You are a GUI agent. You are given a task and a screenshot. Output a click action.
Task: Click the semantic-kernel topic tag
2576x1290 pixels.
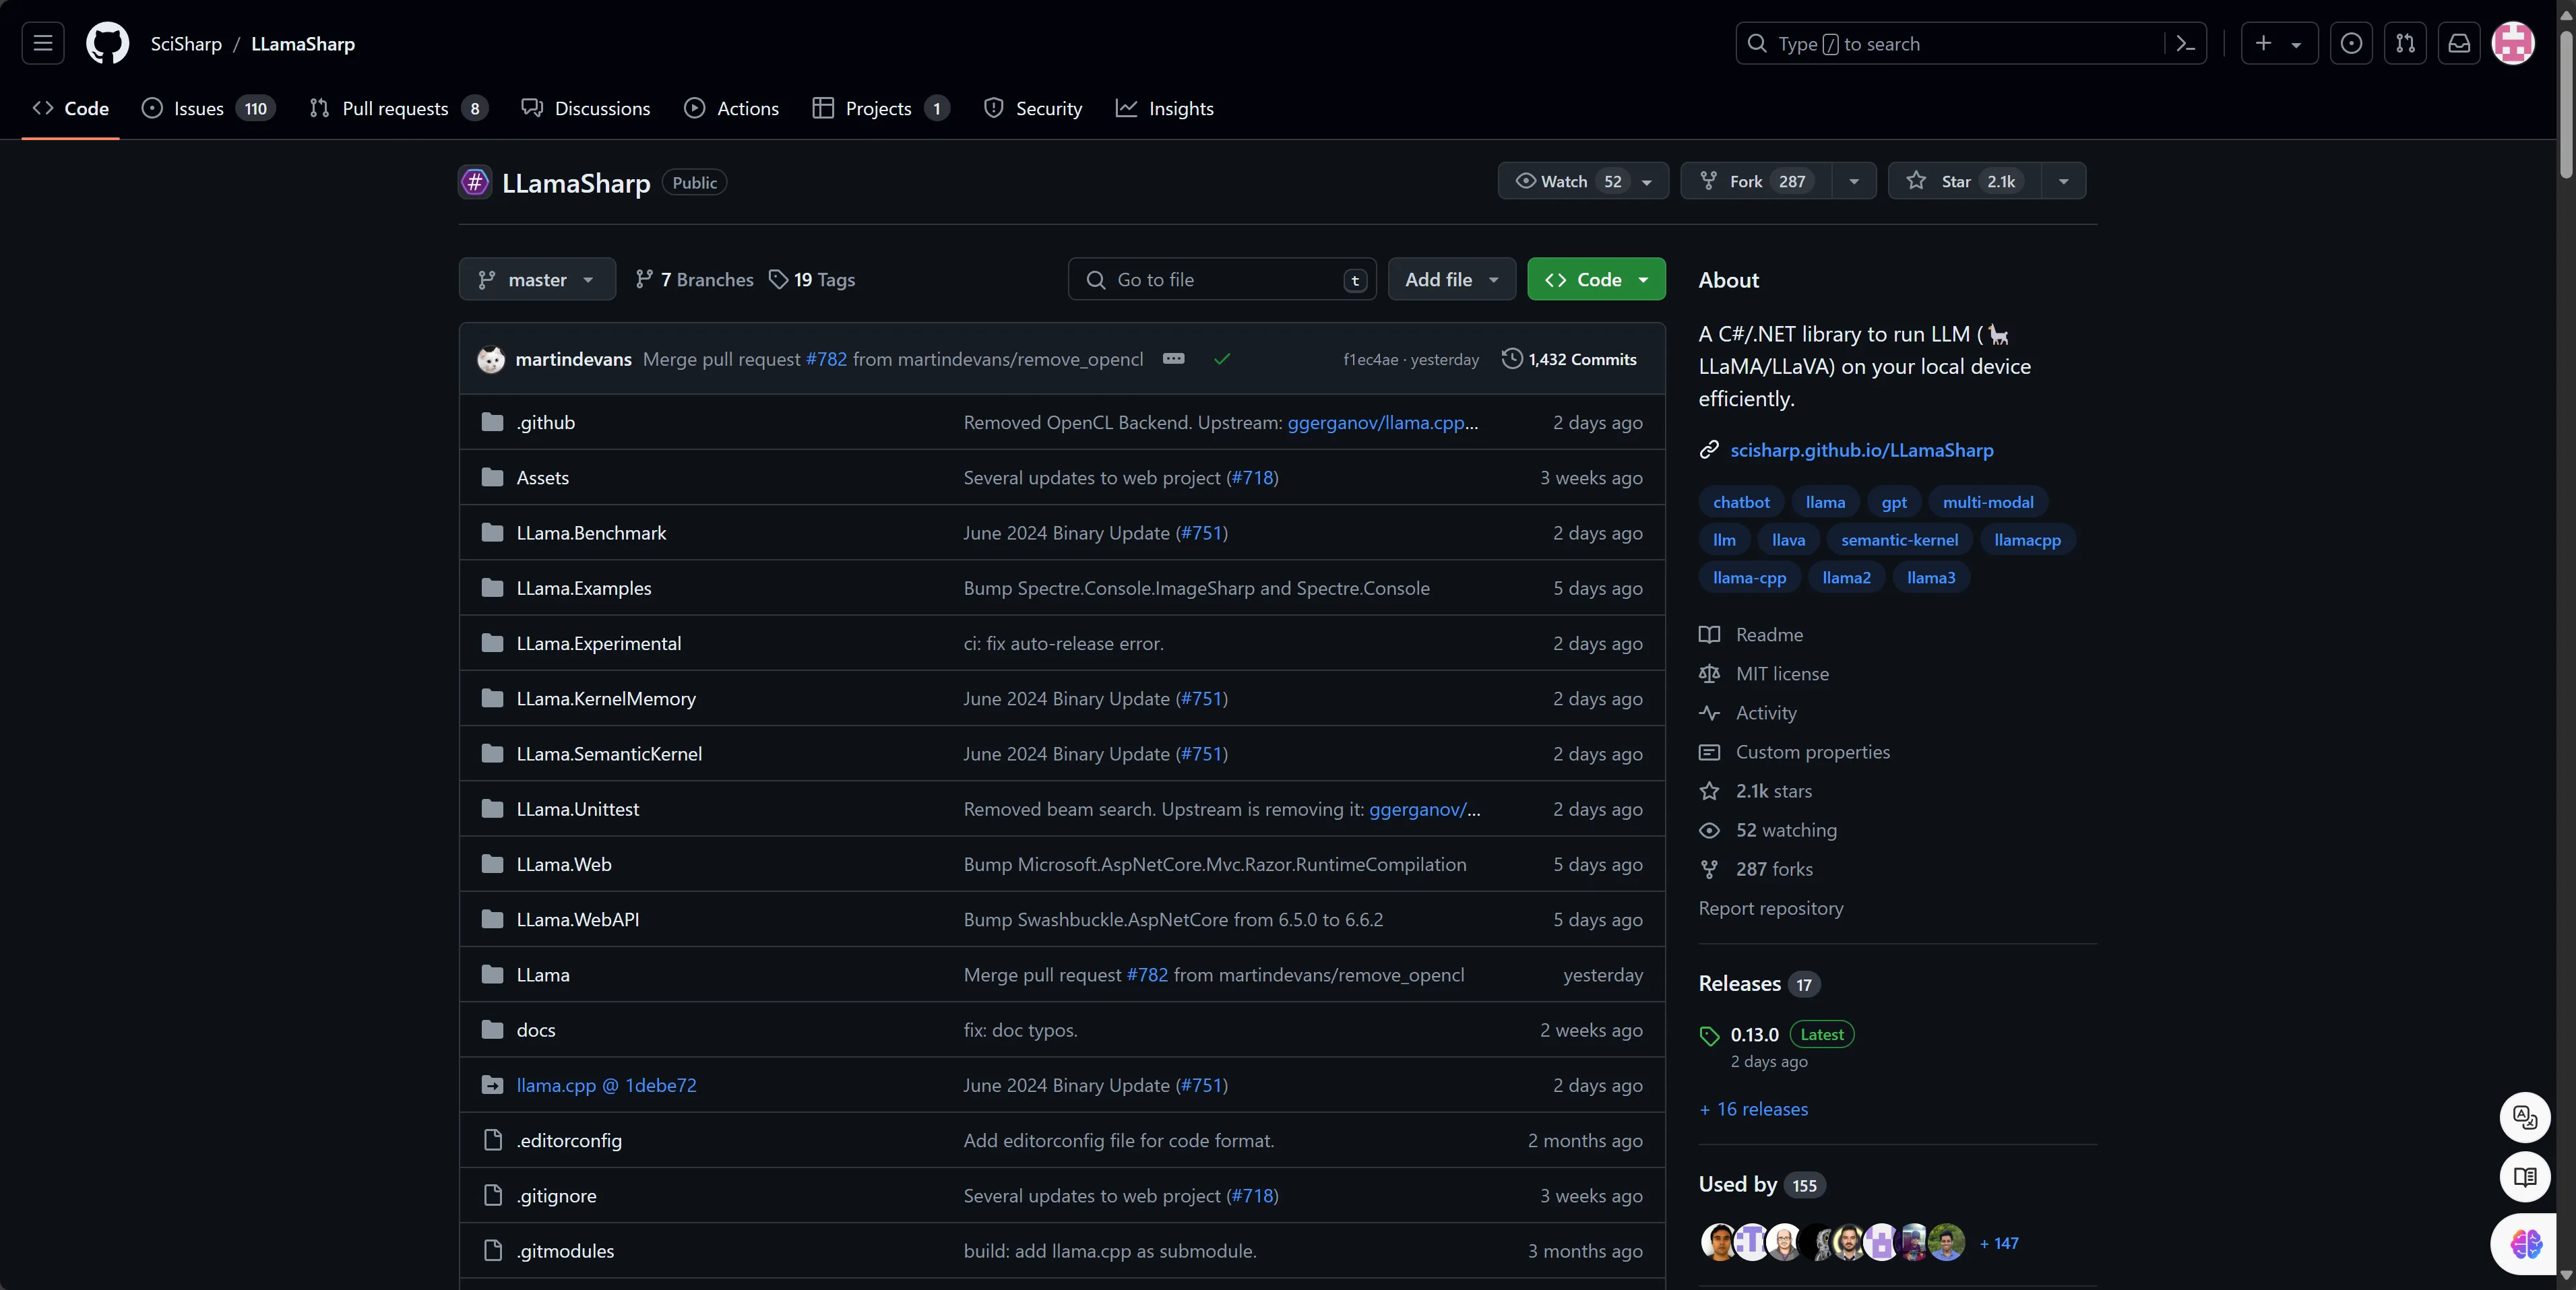(x=1900, y=540)
